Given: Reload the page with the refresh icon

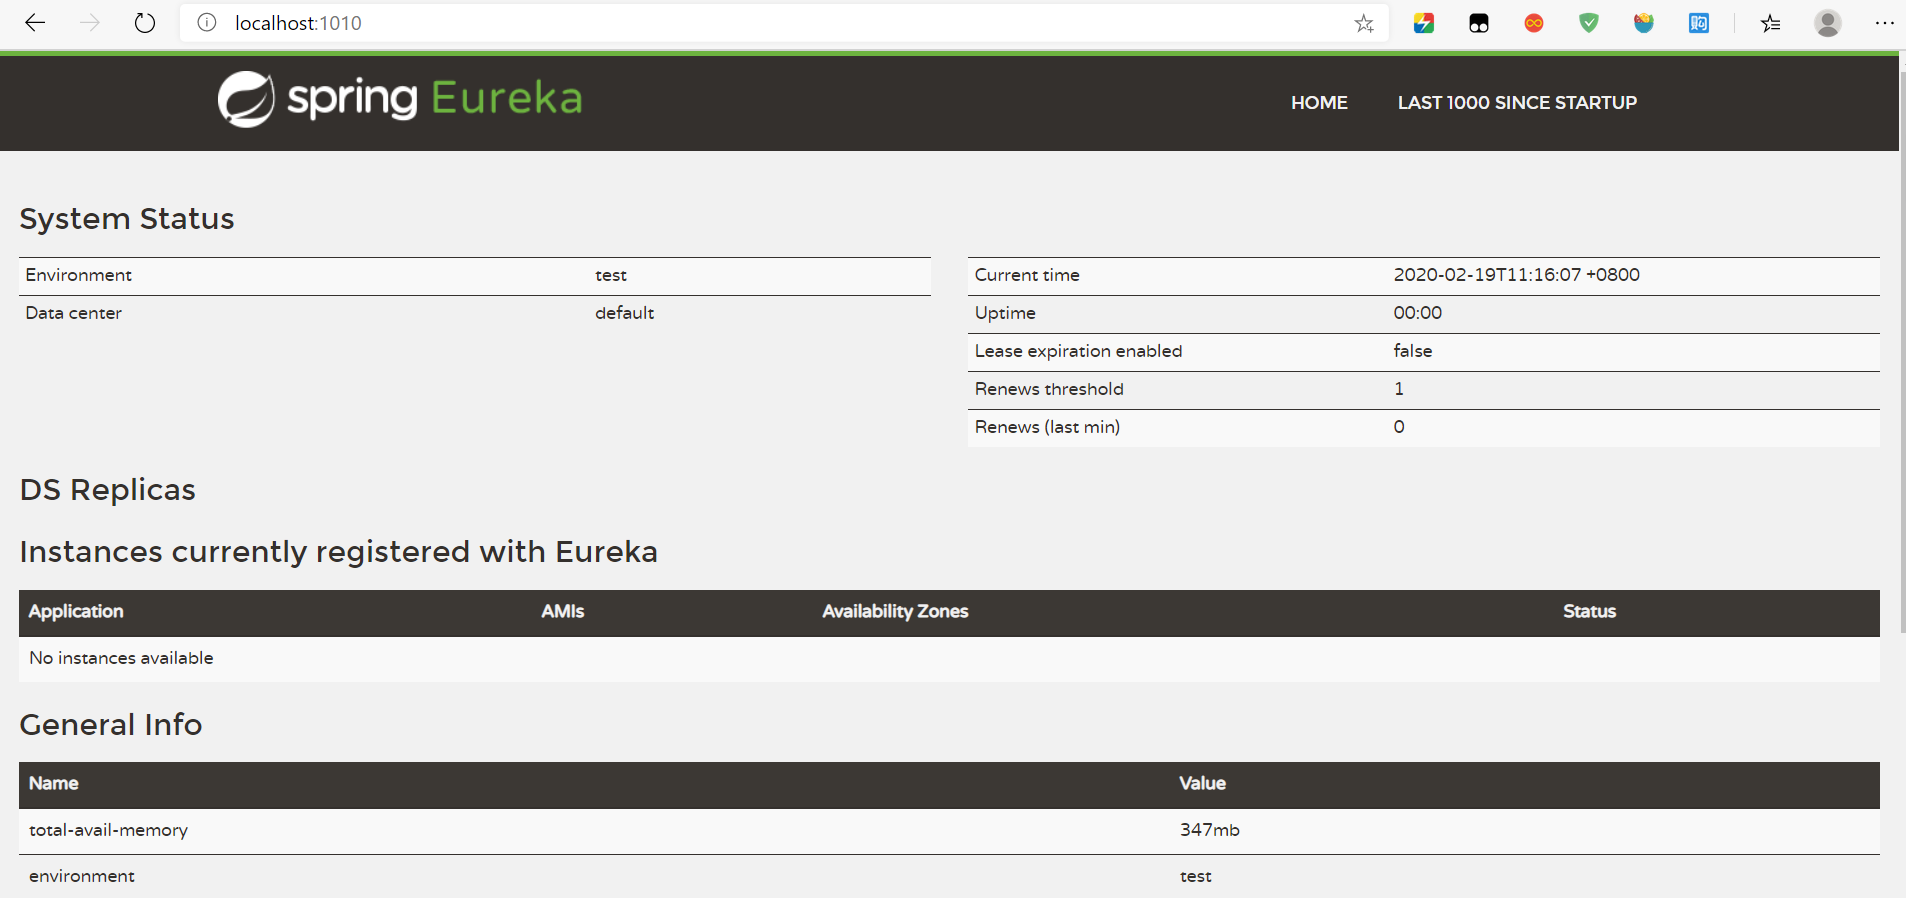Looking at the screenshot, I should [x=145, y=23].
